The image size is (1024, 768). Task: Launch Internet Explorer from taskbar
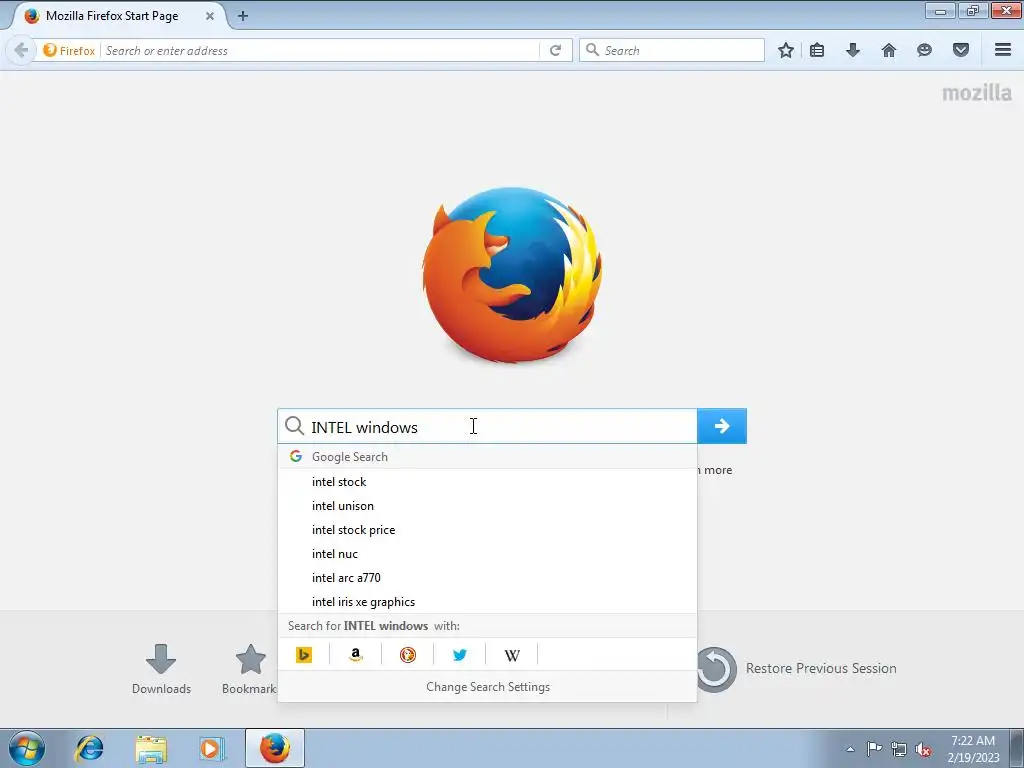[89, 748]
